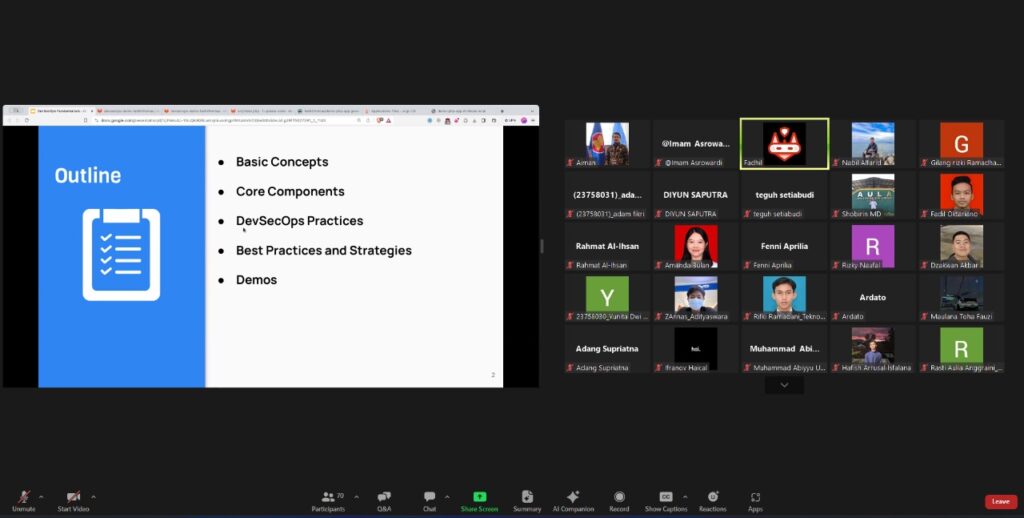Unmute the microphone
This screenshot has width=1024, height=518.
tap(24, 501)
